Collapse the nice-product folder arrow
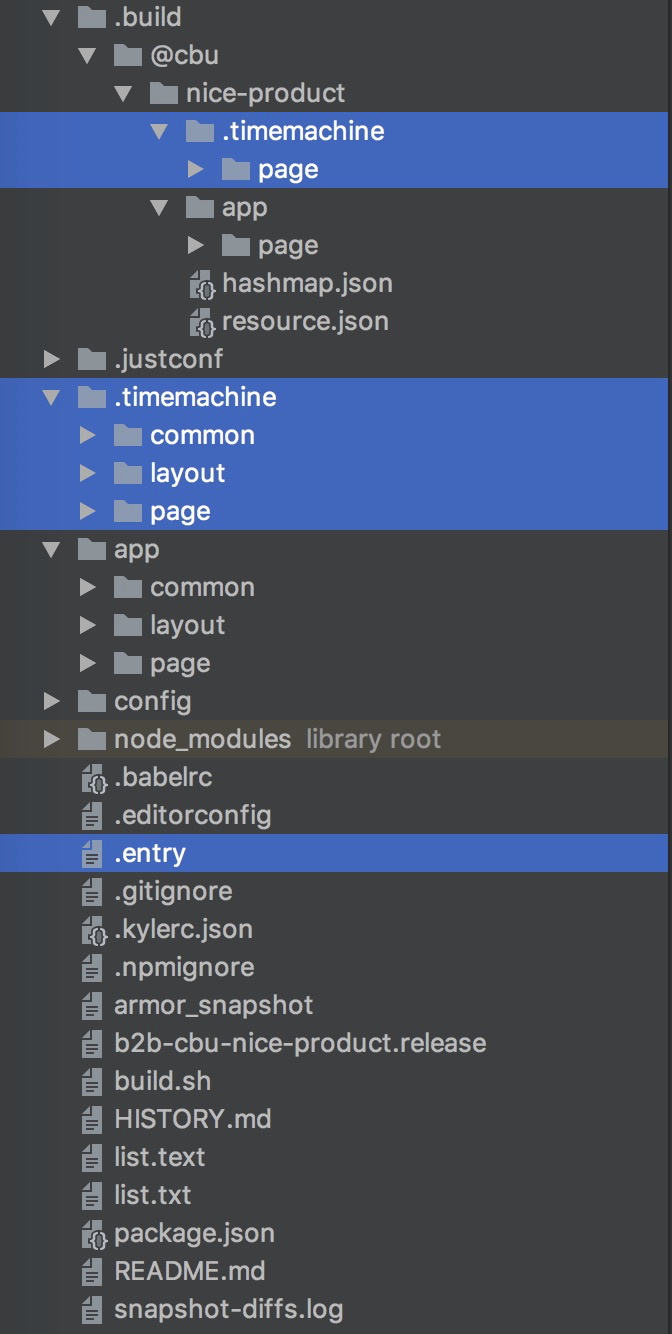This screenshot has height=1334, width=672. [x=124, y=94]
